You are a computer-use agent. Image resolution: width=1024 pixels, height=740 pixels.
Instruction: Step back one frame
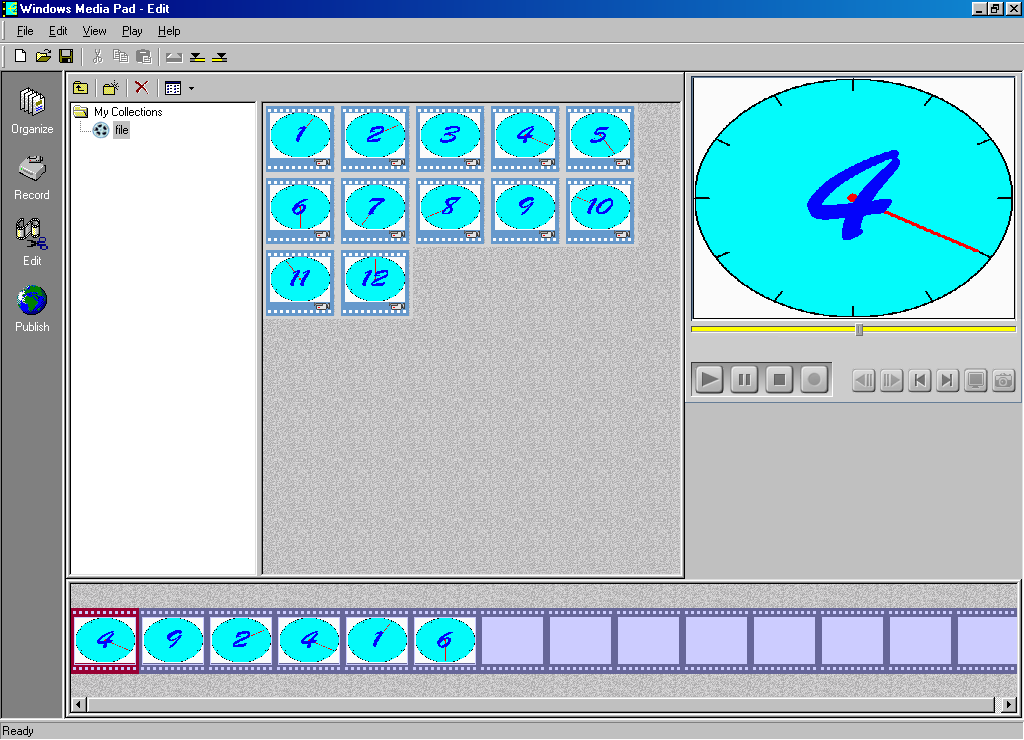tap(864, 380)
